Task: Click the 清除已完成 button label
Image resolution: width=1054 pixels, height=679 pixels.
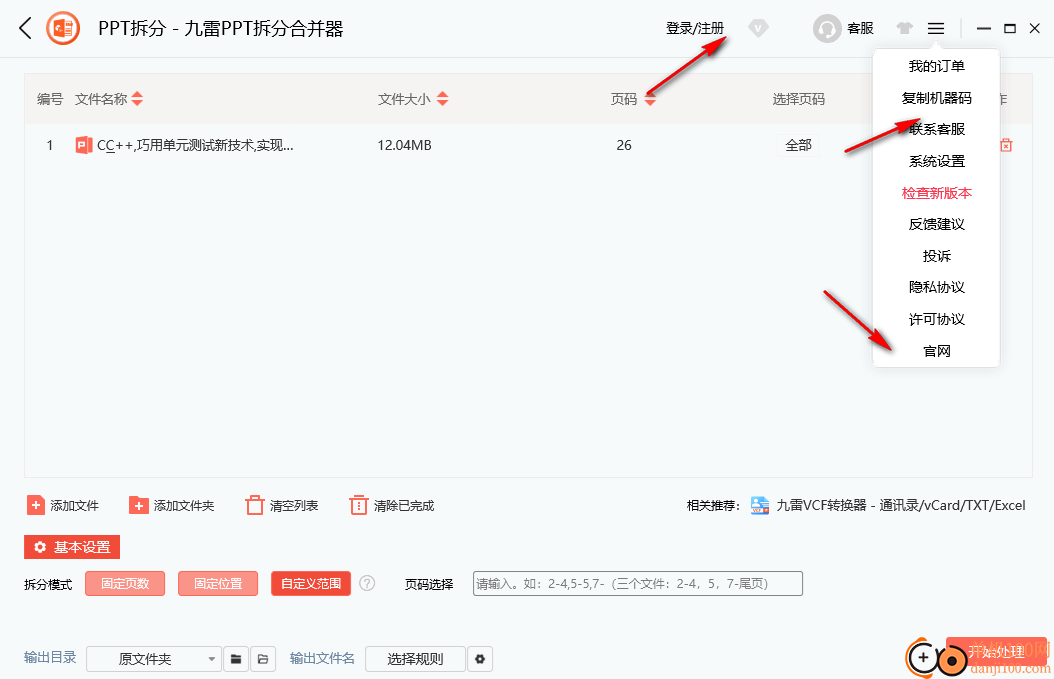Action: click(404, 506)
